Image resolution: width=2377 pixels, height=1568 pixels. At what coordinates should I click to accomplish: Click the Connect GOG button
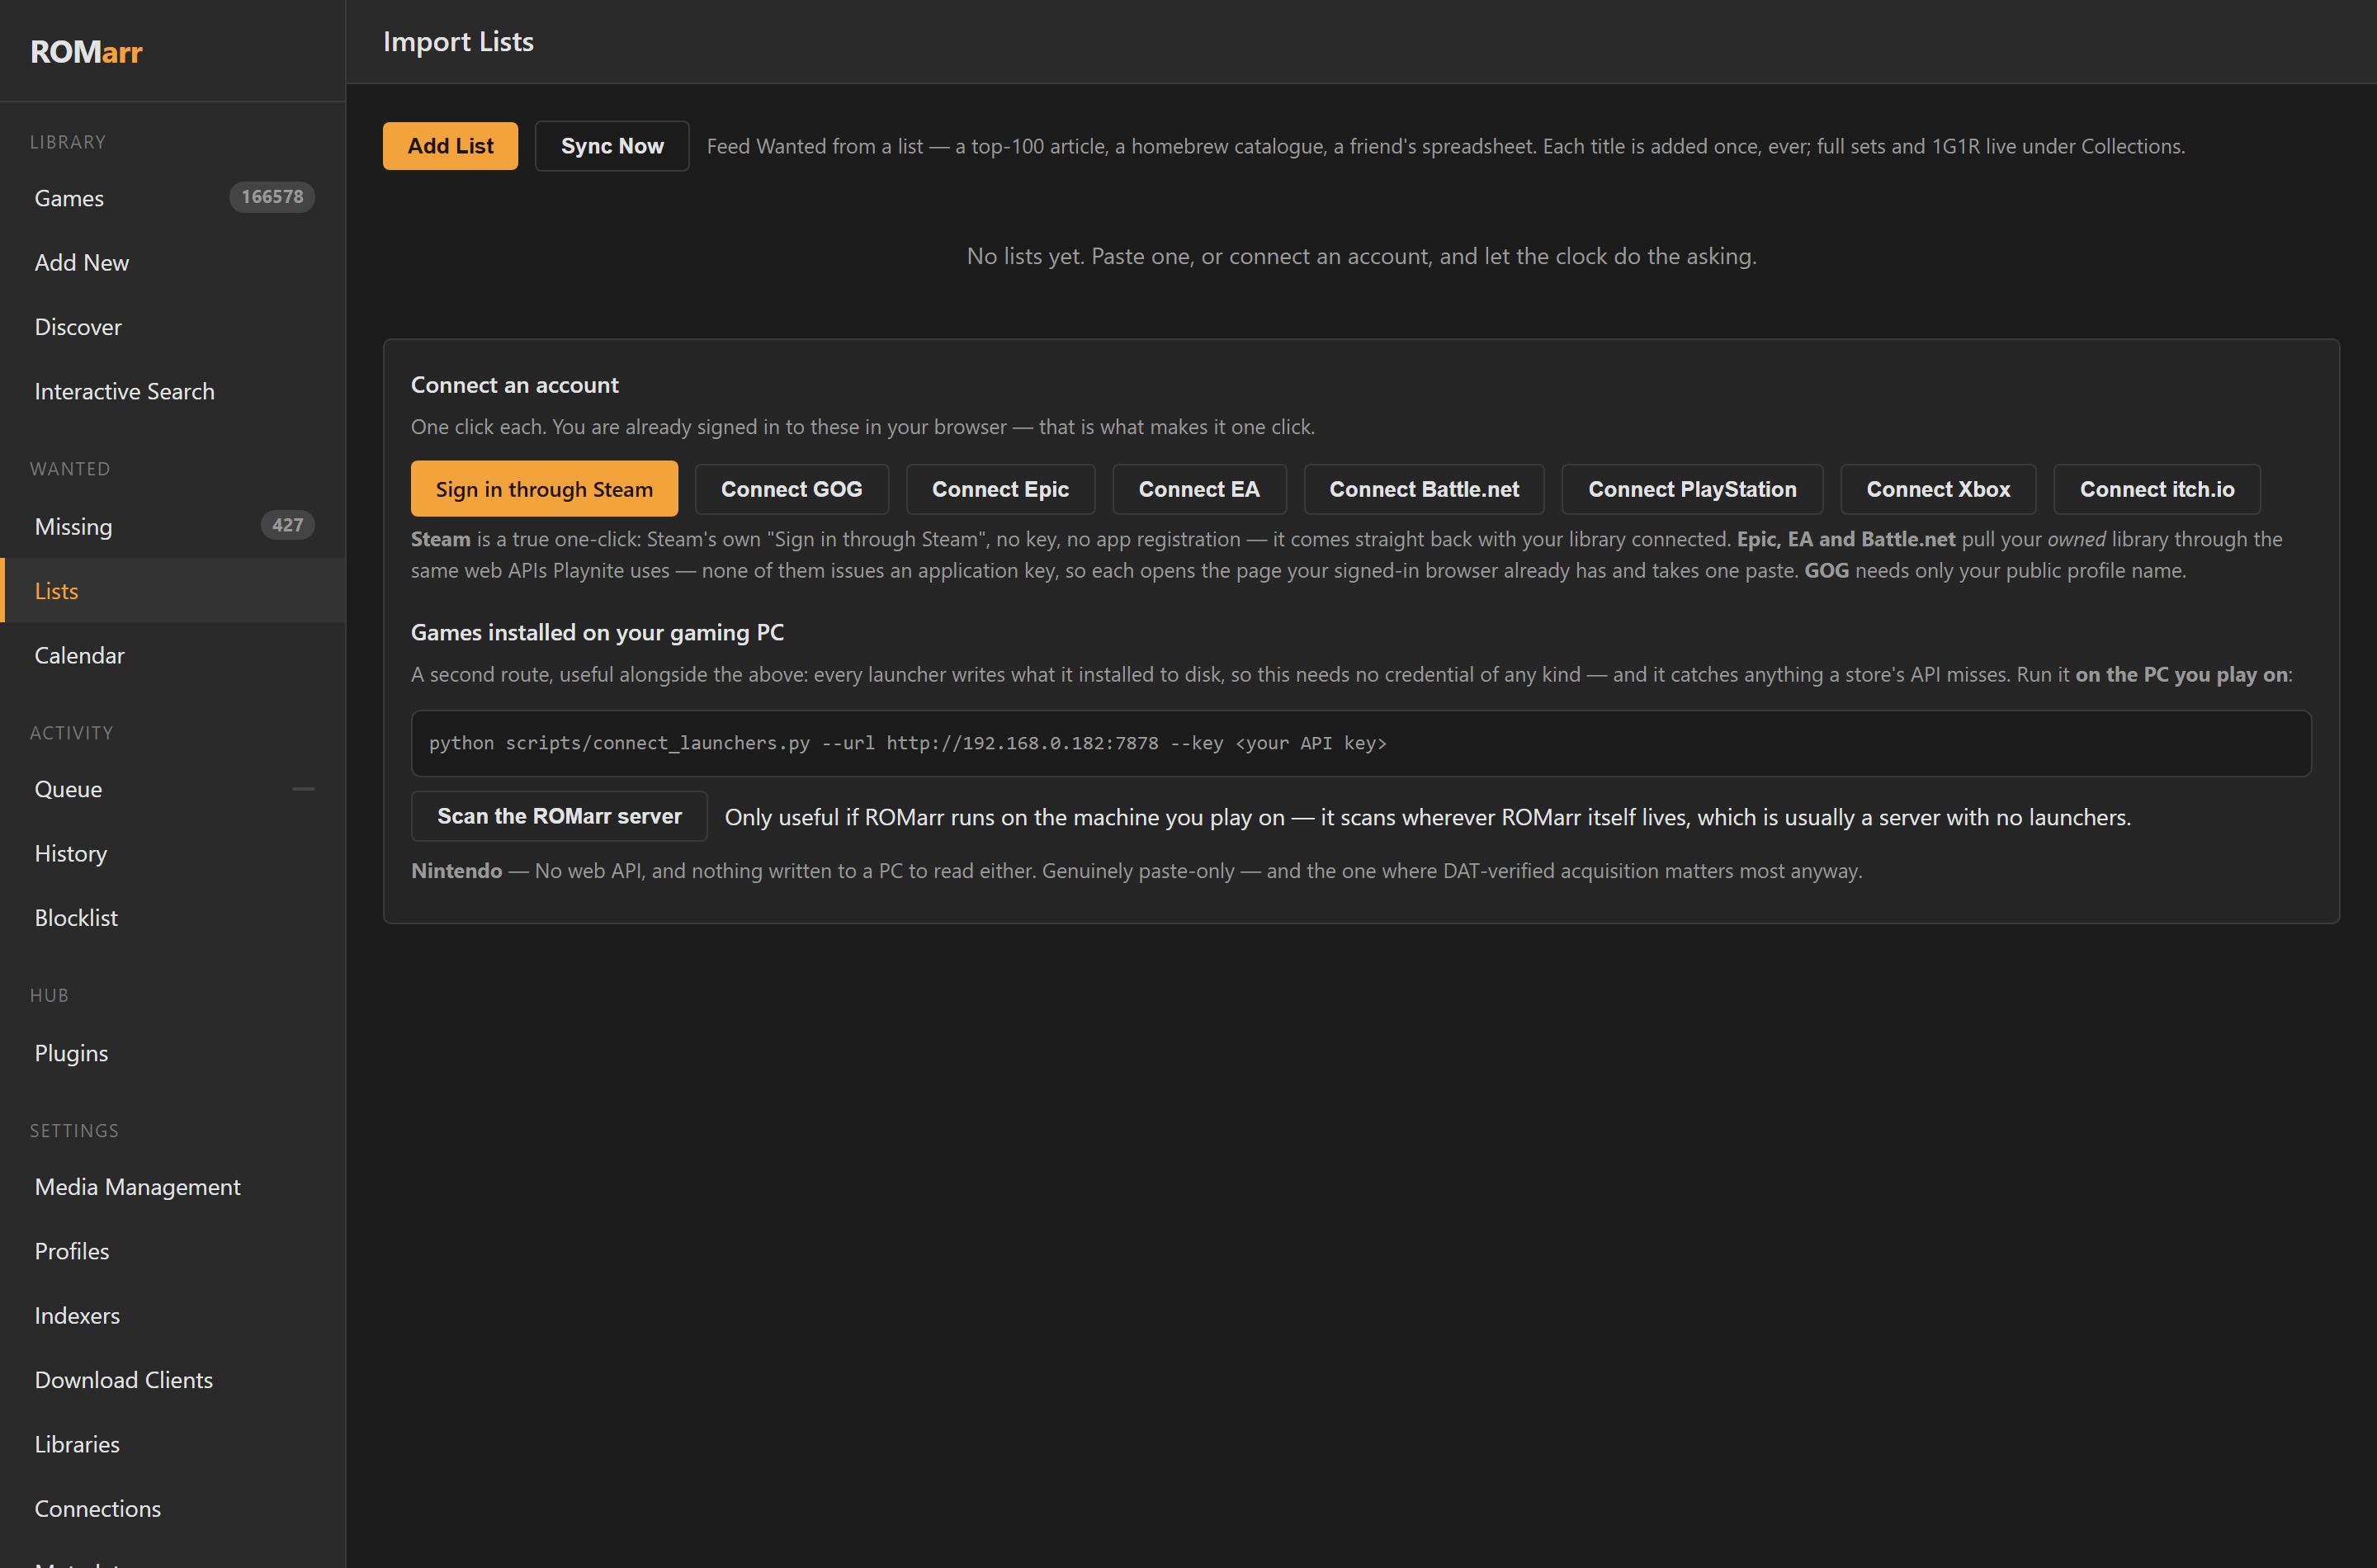pos(791,489)
